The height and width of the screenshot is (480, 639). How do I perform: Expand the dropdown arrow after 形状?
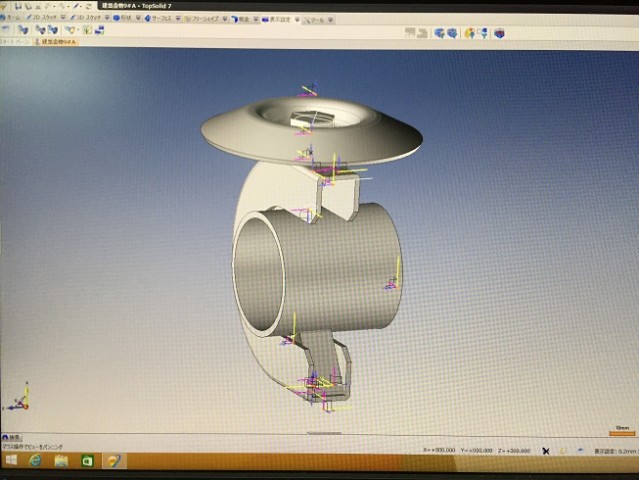point(138,18)
